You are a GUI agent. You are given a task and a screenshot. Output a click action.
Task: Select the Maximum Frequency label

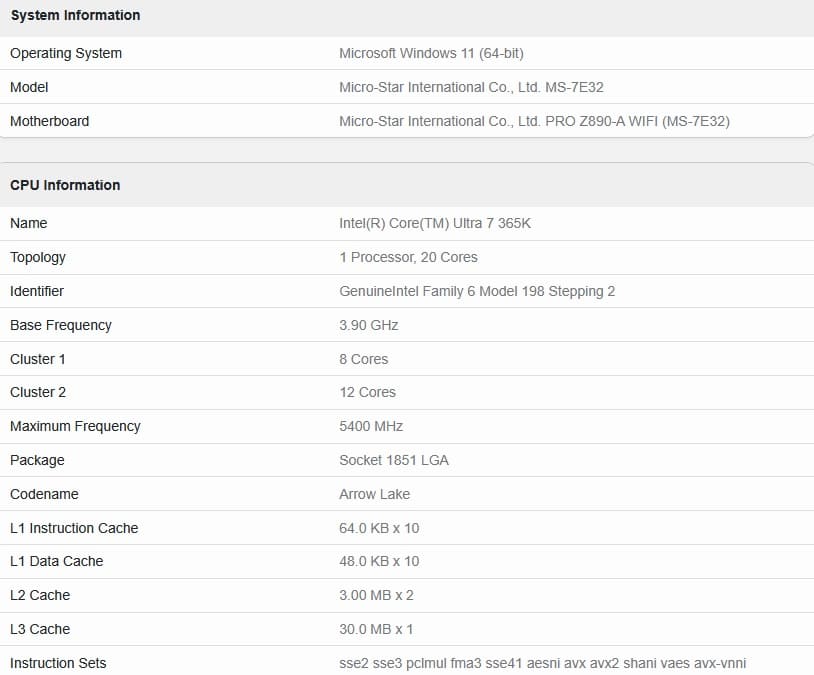click(75, 427)
